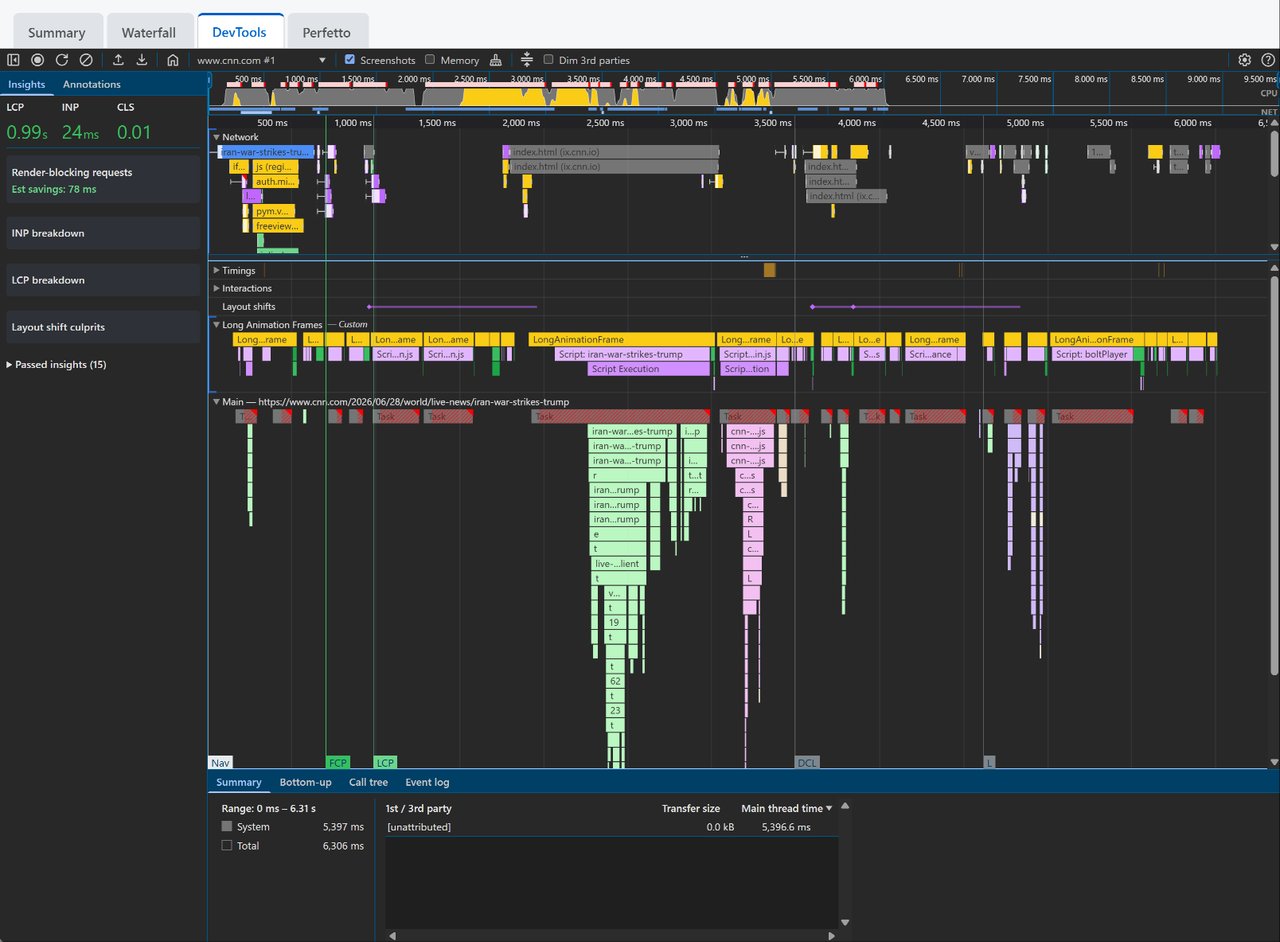Expand the Timings track
The image size is (1280, 942).
point(216,270)
